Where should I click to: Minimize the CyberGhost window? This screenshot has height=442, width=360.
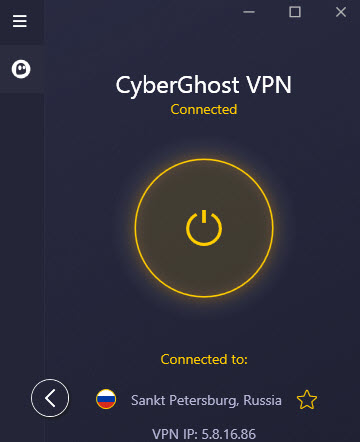click(x=249, y=12)
